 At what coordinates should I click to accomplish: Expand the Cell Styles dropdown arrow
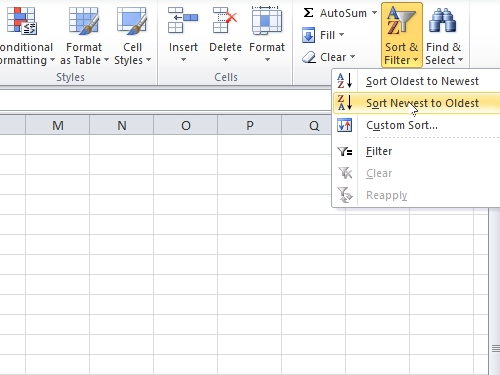point(148,60)
